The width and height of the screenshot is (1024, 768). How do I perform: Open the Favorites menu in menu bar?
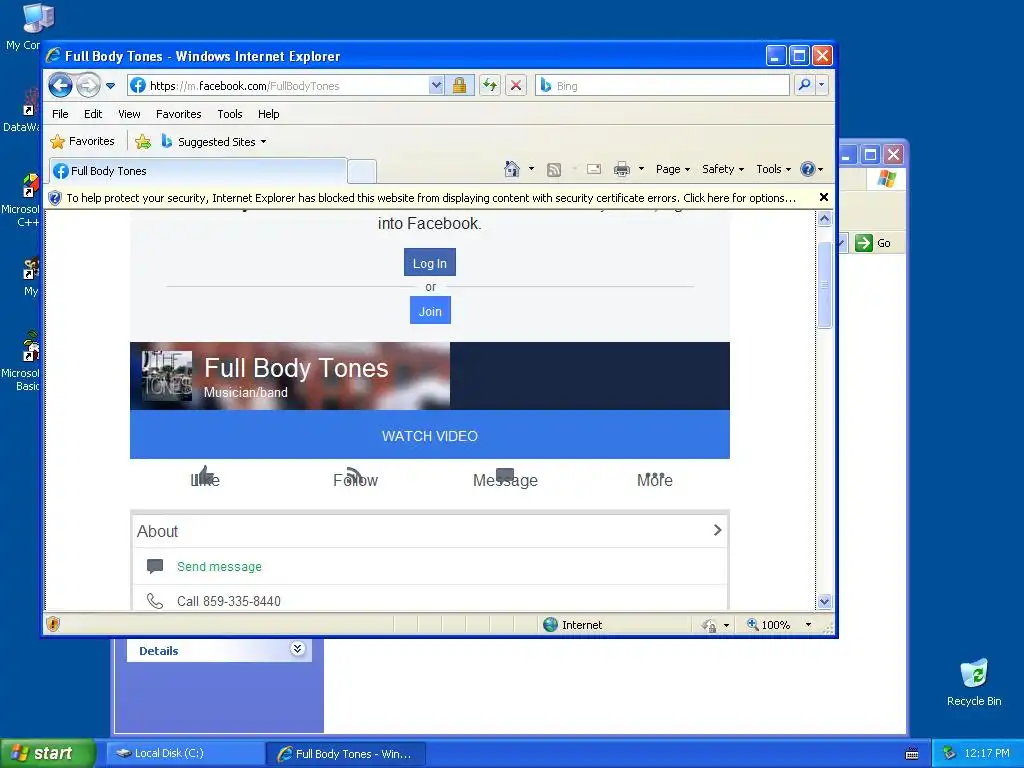[x=178, y=114]
